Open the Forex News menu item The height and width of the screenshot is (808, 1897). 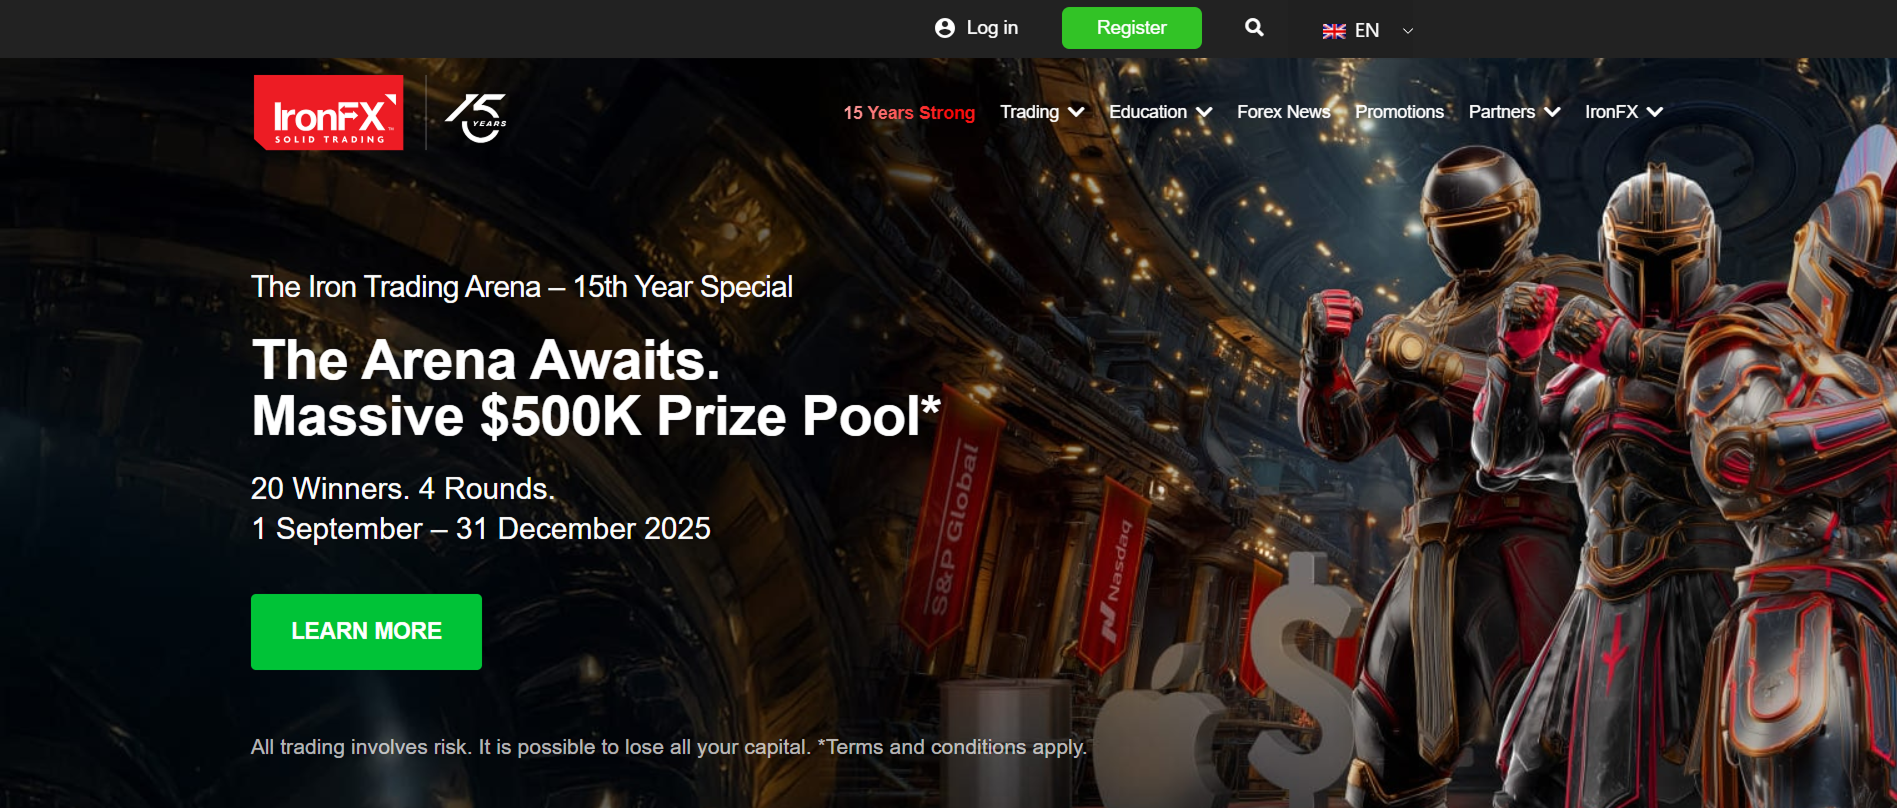pos(1283,112)
